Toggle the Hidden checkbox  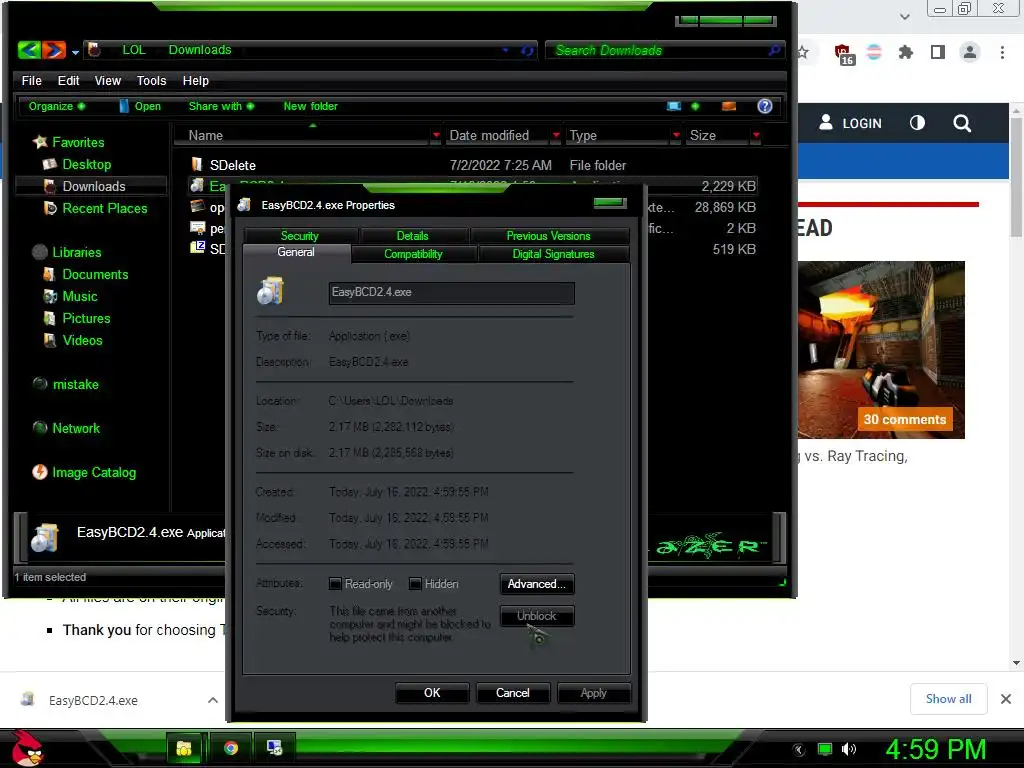(415, 584)
